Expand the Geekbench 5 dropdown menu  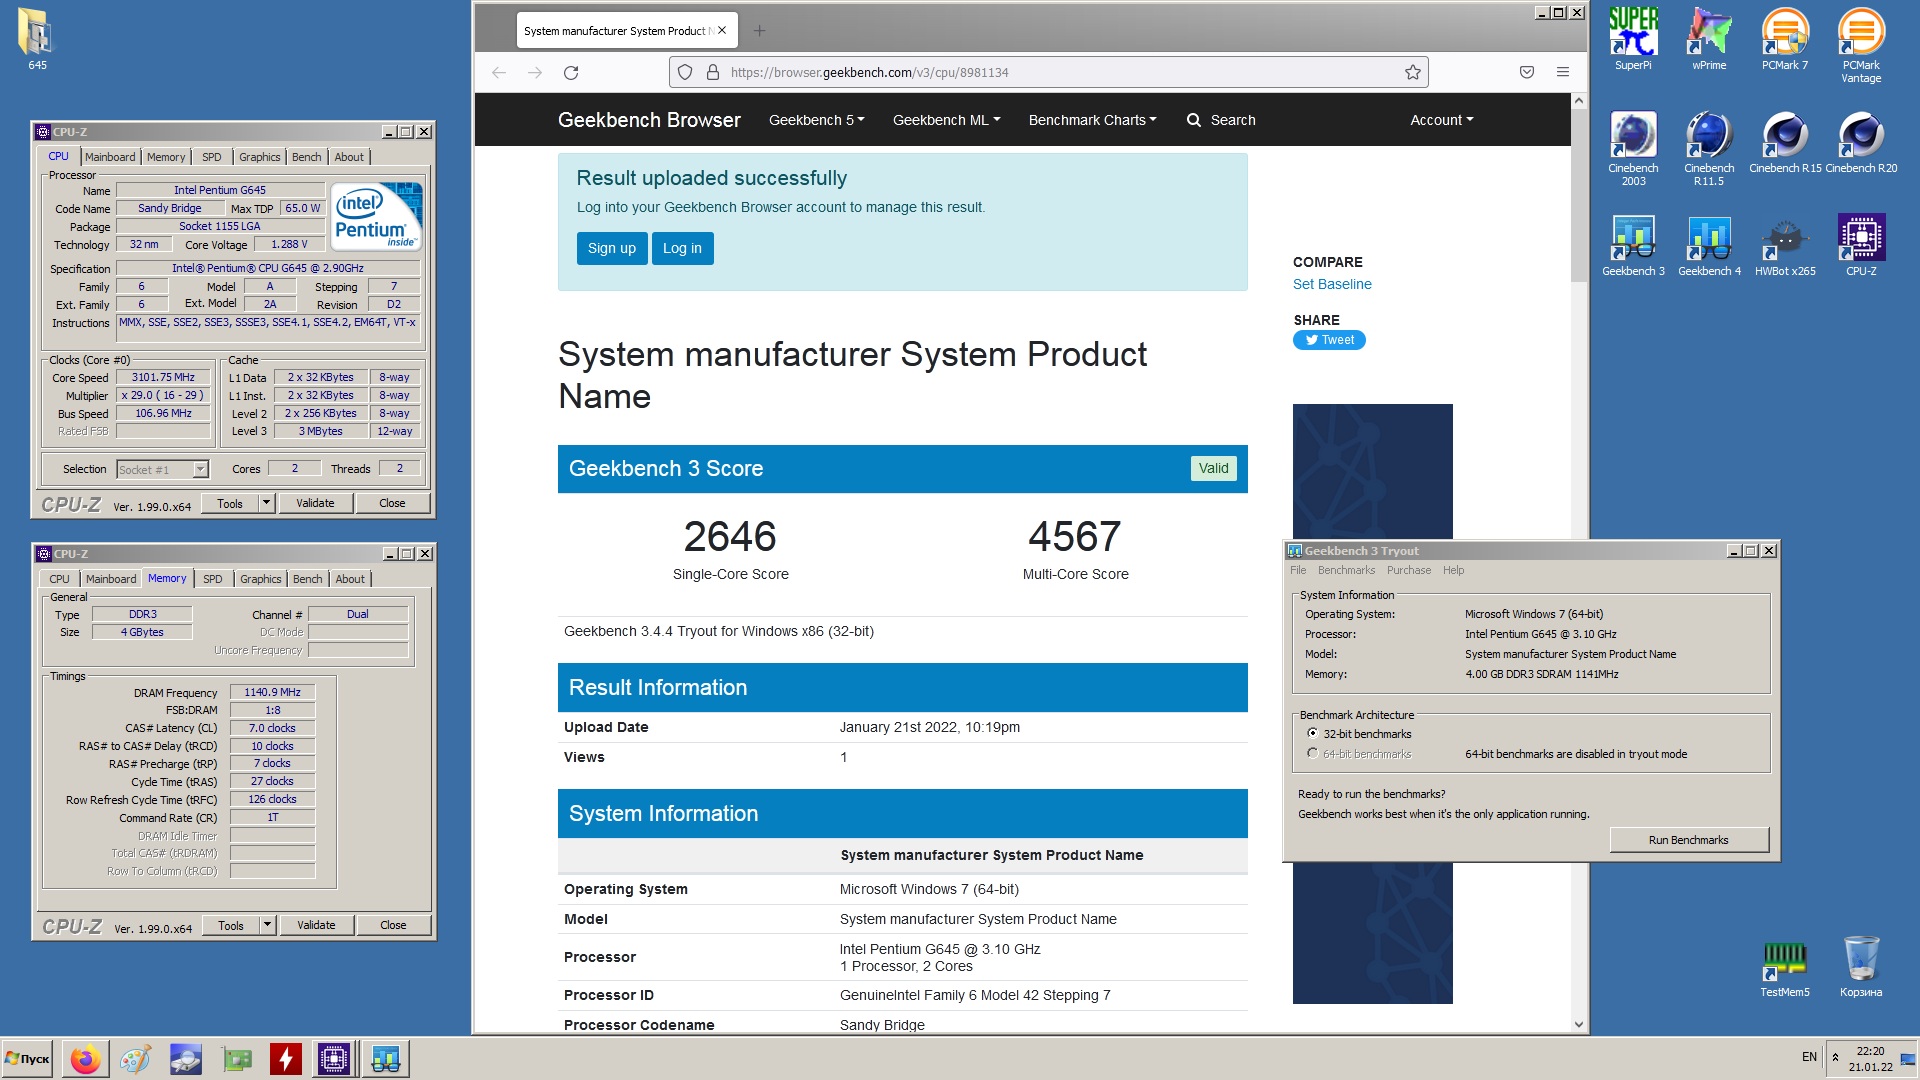pyautogui.click(x=816, y=120)
